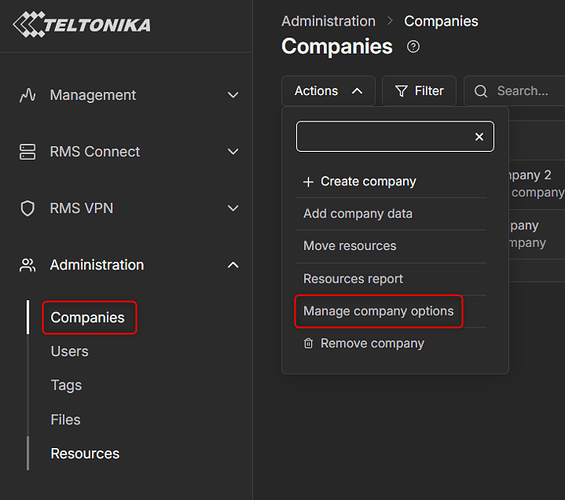The height and width of the screenshot is (500, 565).
Task: Click the RMS Connect server icon
Action: (x=27, y=152)
